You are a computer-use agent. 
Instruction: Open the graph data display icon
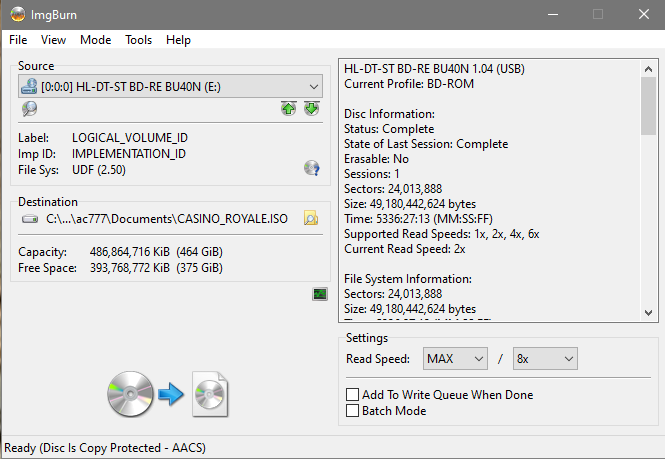click(x=320, y=294)
